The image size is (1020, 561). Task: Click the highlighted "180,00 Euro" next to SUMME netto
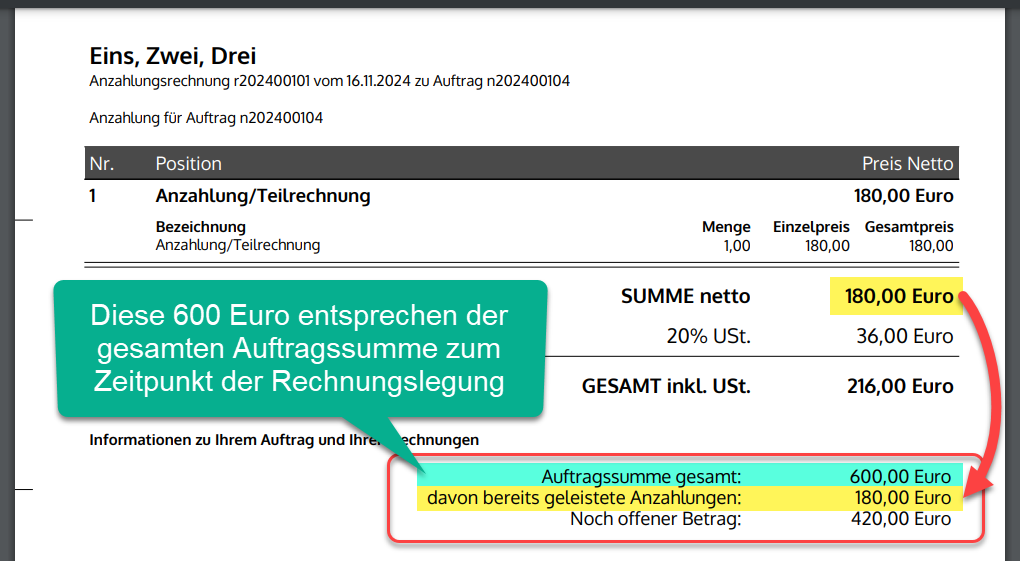click(x=899, y=296)
